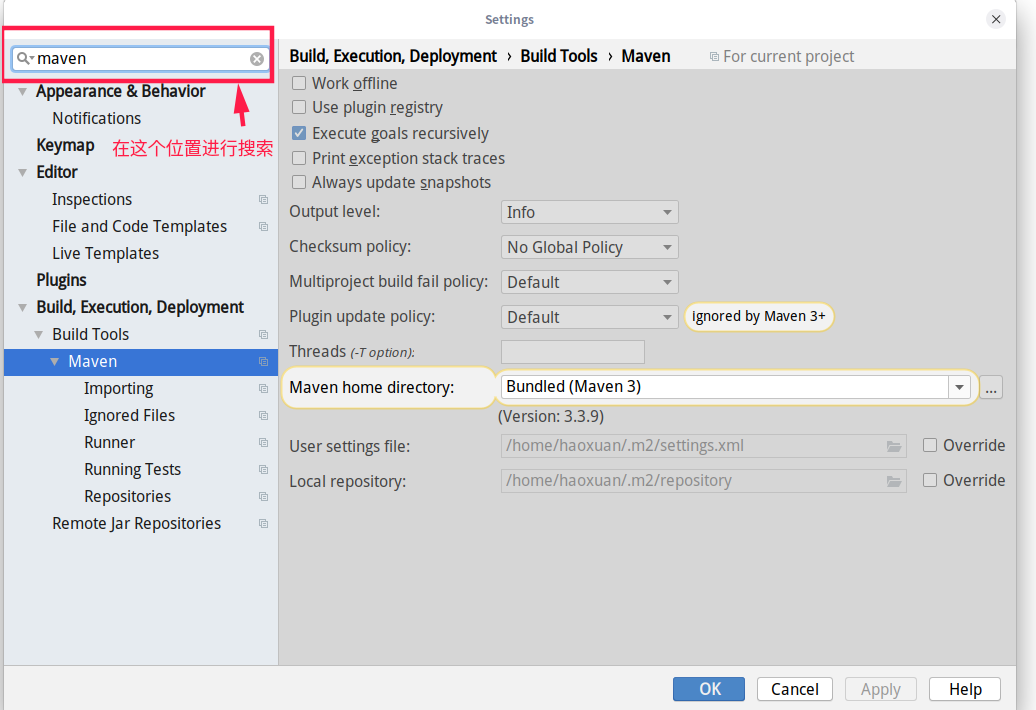
Task: Check Override for the user settings file
Action: [x=929, y=445]
